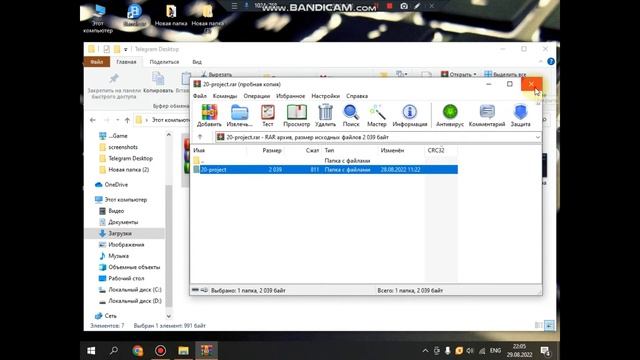Select OneDrive in Explorer sidebar

click(x=116, y=184)
